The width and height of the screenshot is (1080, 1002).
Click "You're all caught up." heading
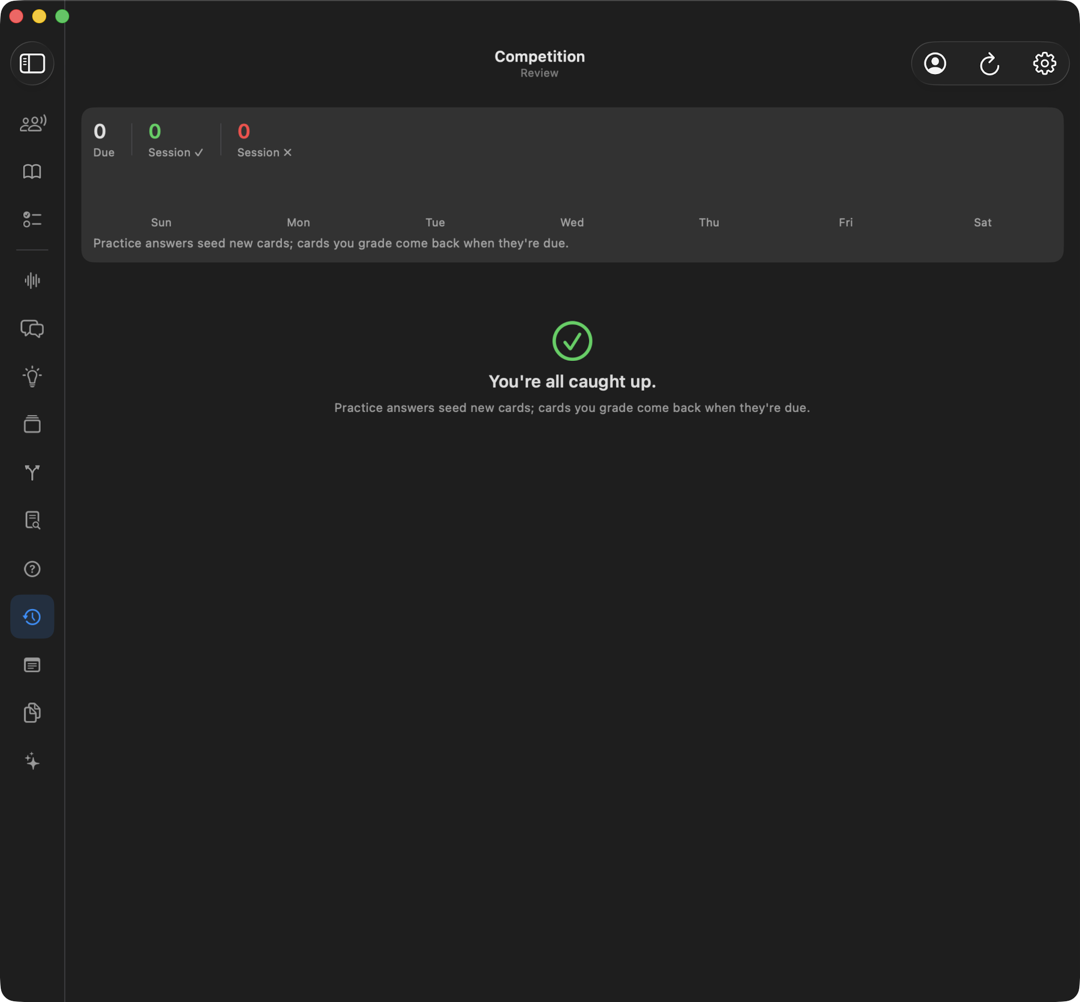[572, 382]
